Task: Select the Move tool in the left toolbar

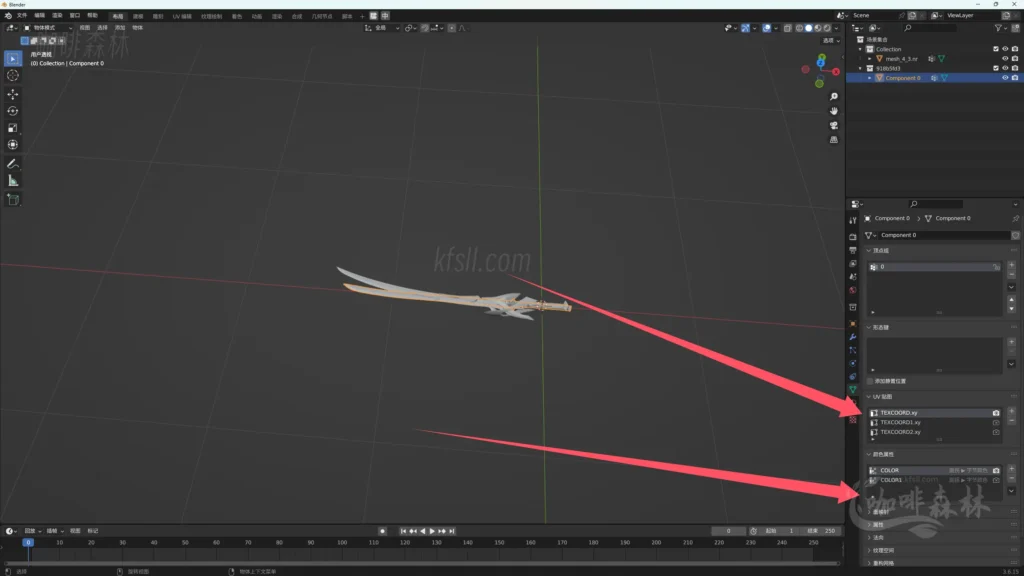Action: point(13,93)
